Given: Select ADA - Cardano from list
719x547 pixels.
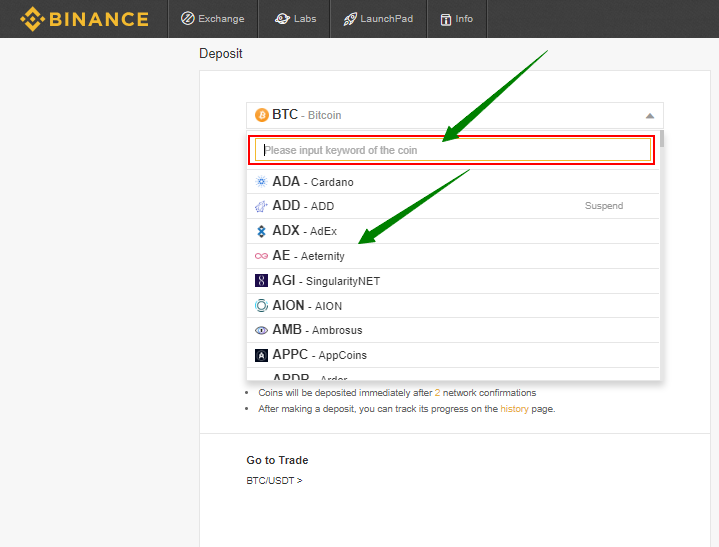Looking at the screenshot, I should click(x=453, y=182).
